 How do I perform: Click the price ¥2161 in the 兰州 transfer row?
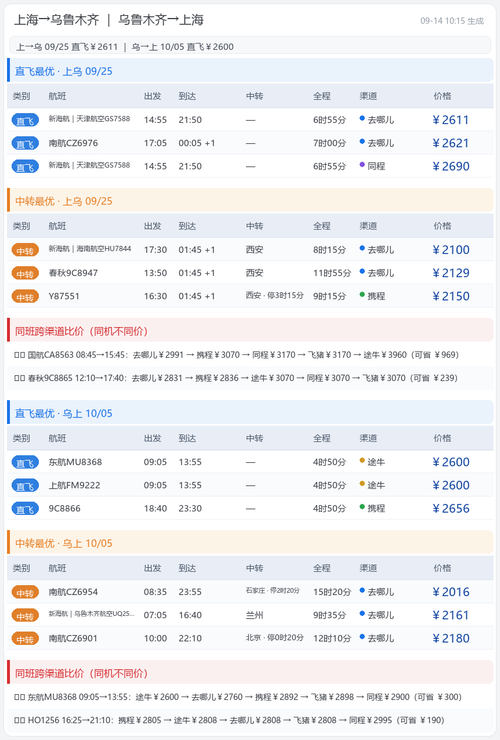tap(451, 615)
